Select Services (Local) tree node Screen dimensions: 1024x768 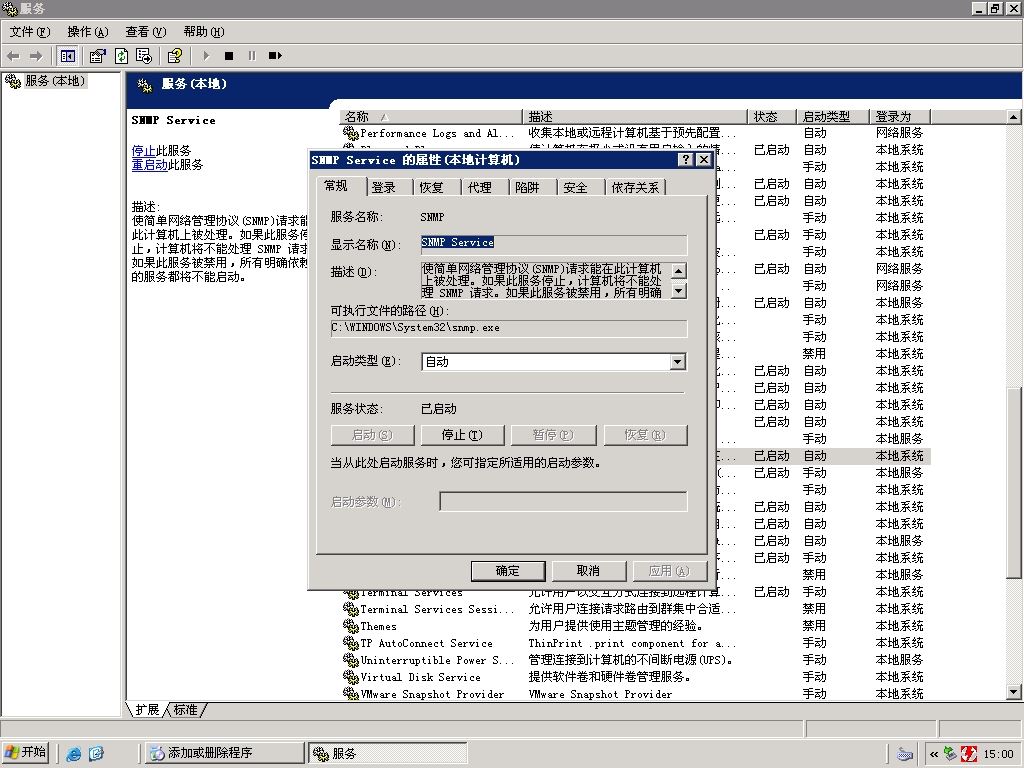click(x=55, y=81)
